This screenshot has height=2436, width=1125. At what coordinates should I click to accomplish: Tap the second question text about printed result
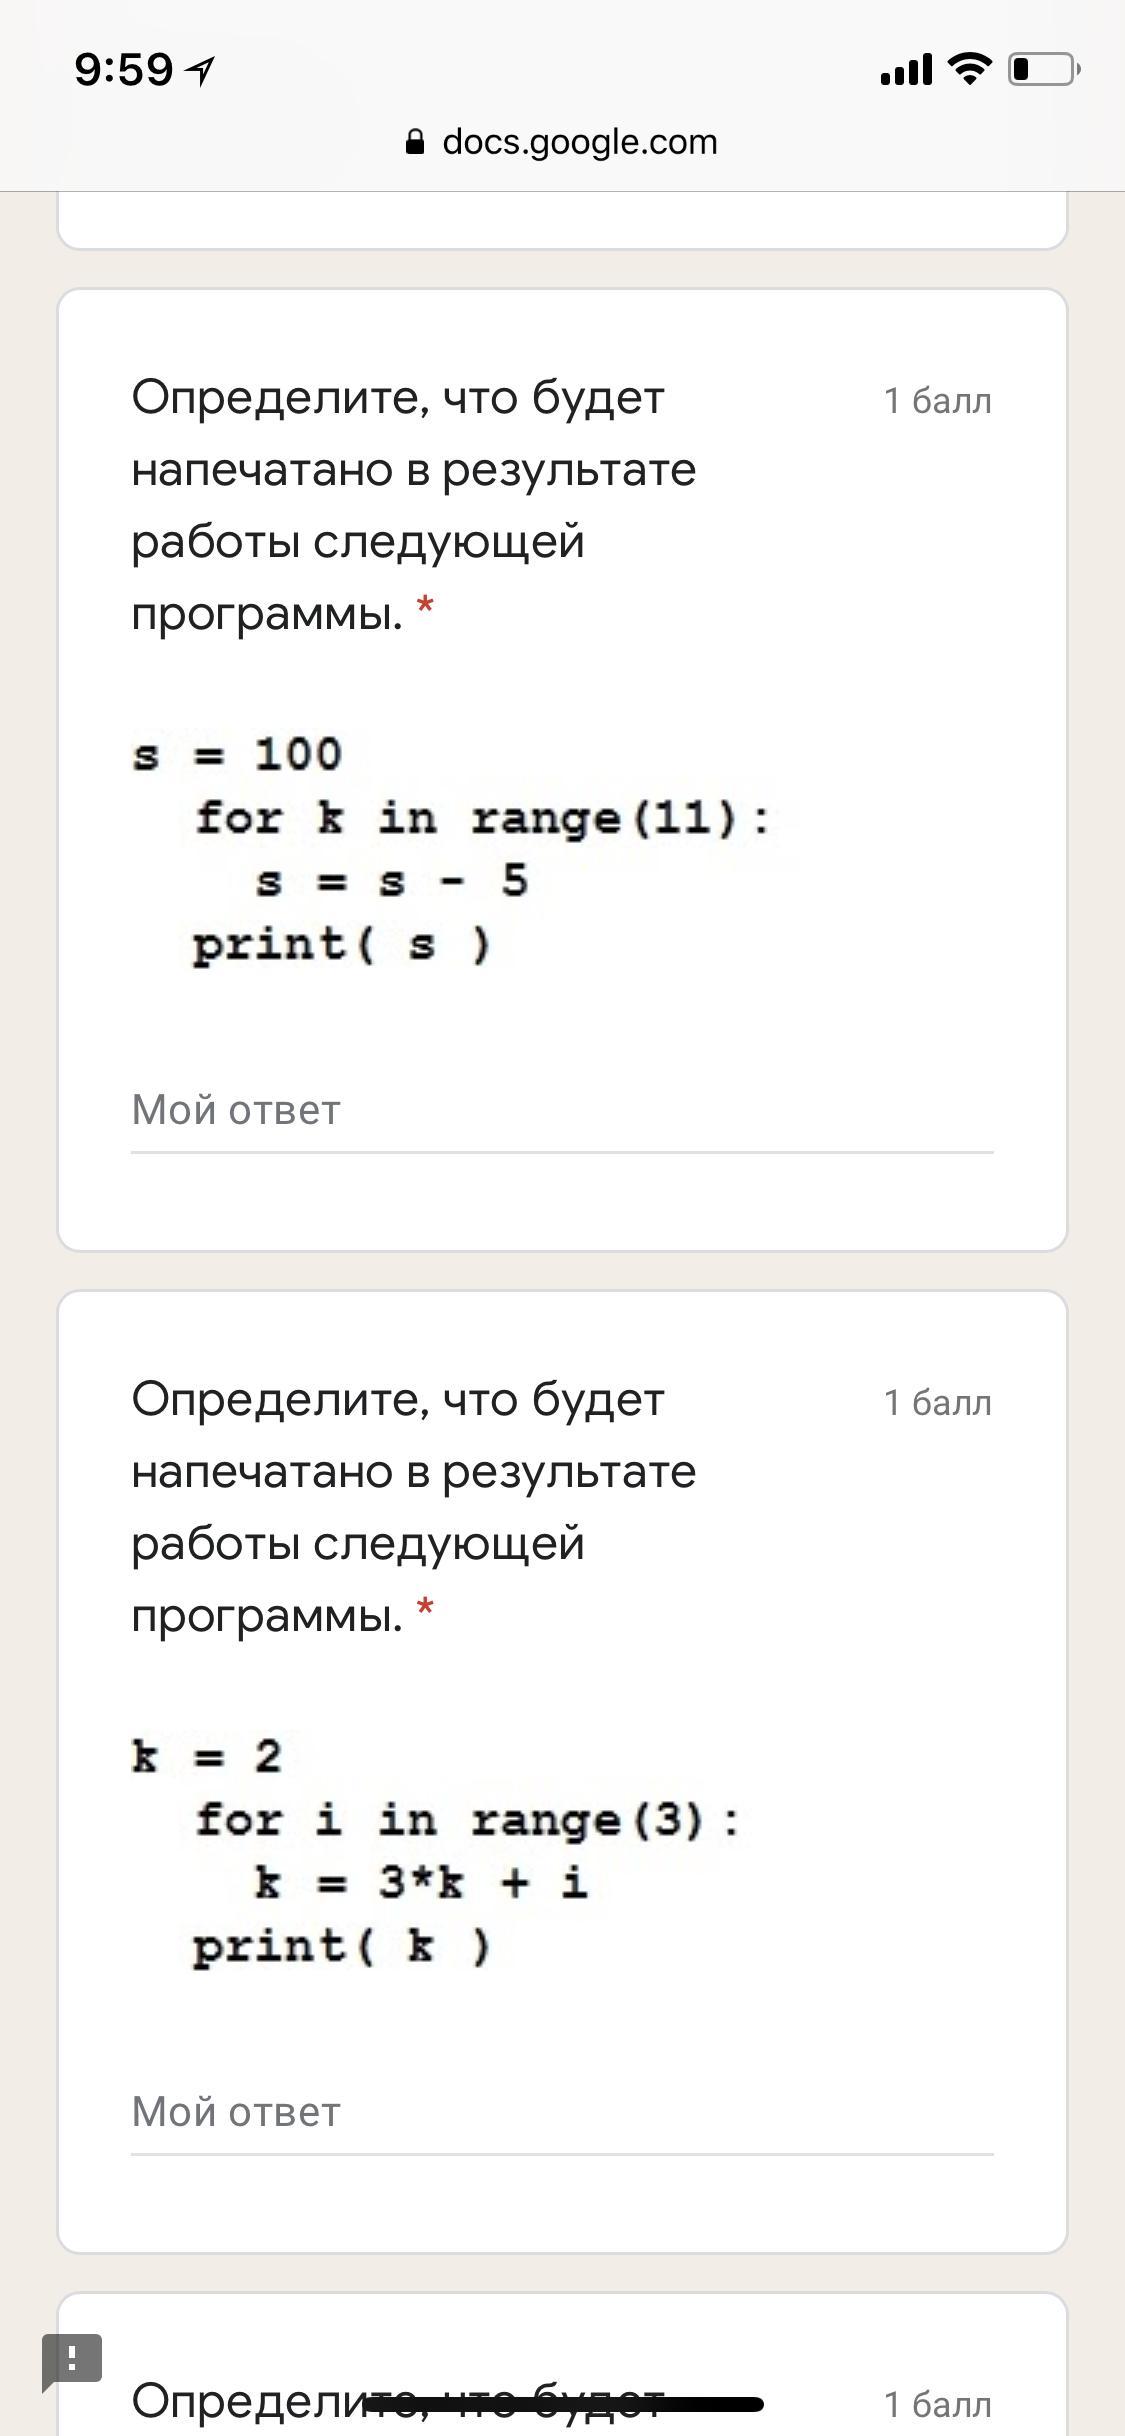[x=413, y=1508]
